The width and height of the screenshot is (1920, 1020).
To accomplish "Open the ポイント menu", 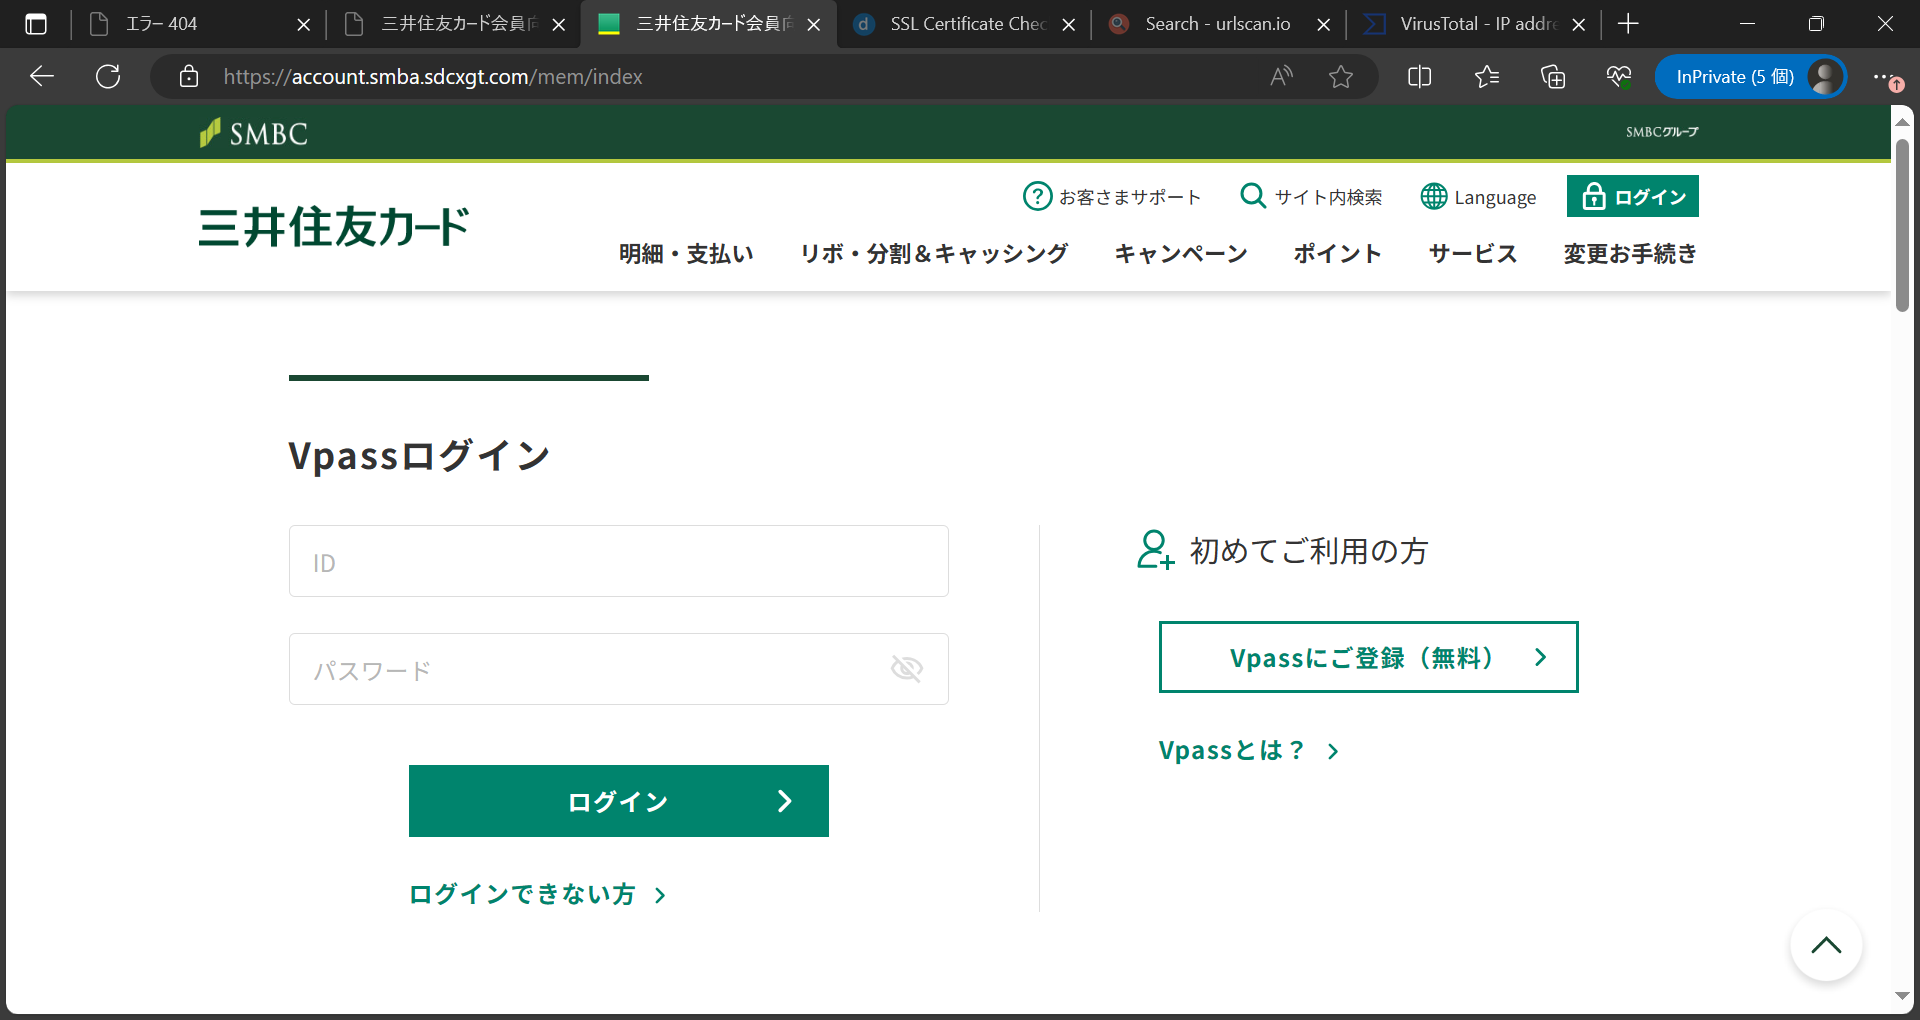I will 1338,254.
